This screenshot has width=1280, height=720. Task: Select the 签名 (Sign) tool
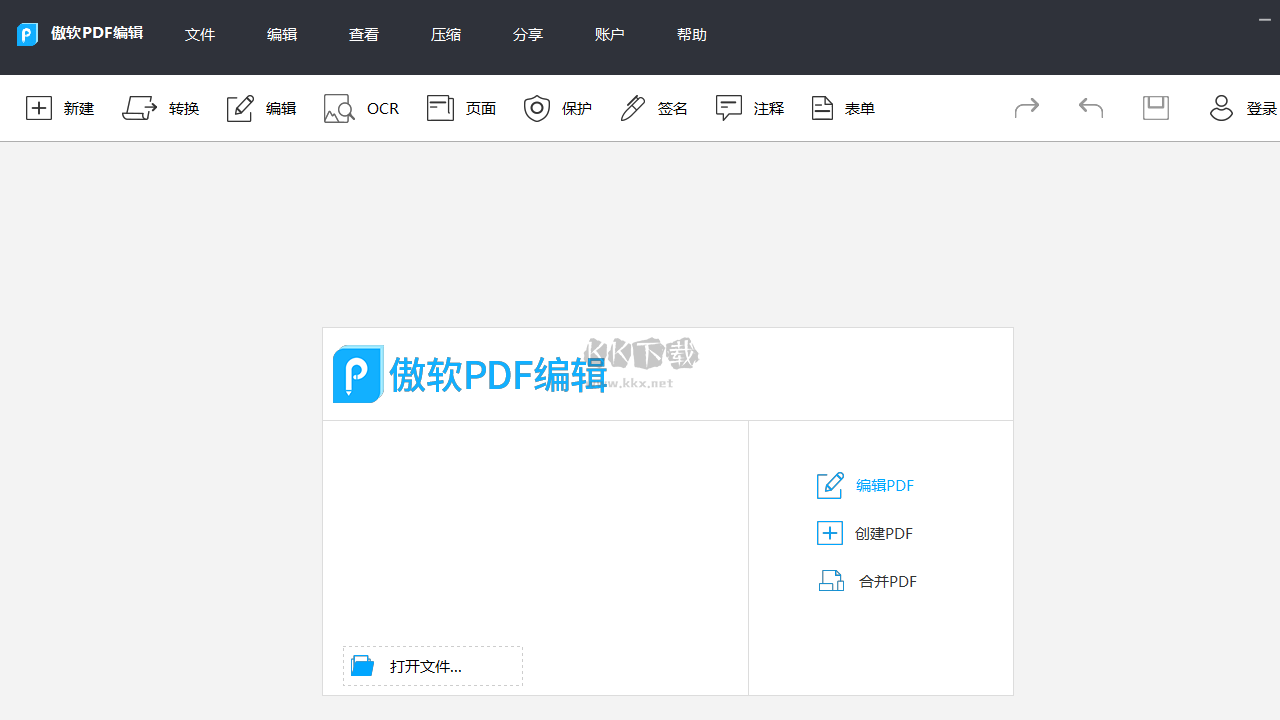(x=652, y=108)
